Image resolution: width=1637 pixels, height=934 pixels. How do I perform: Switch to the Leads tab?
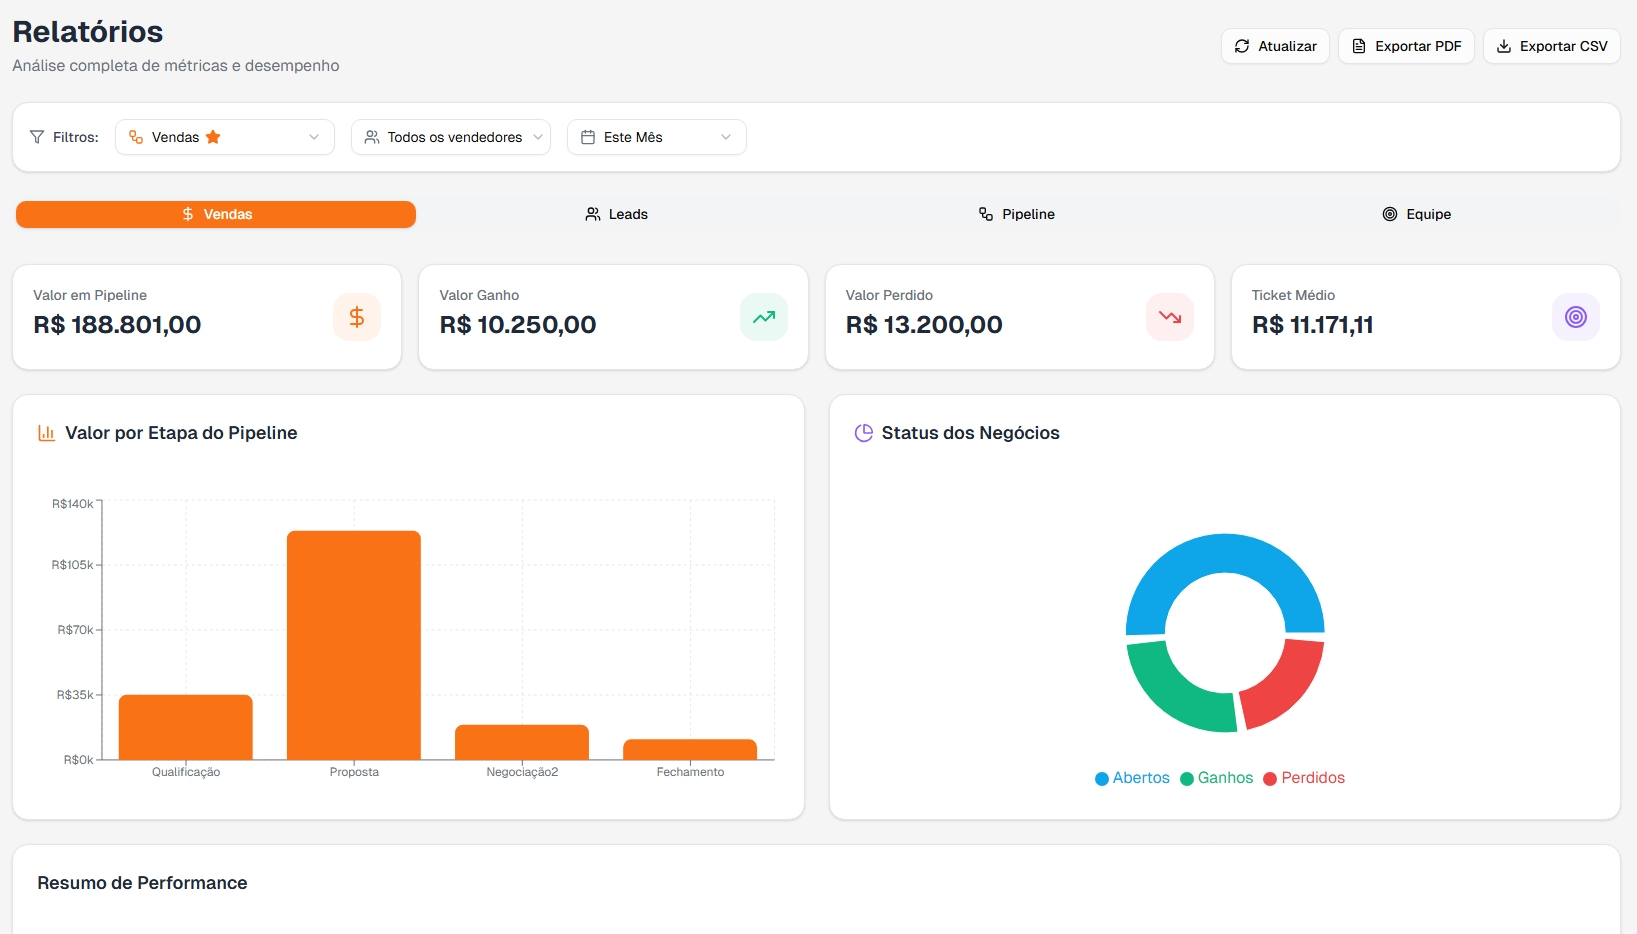pyautogui.click(x=616, y=214)
